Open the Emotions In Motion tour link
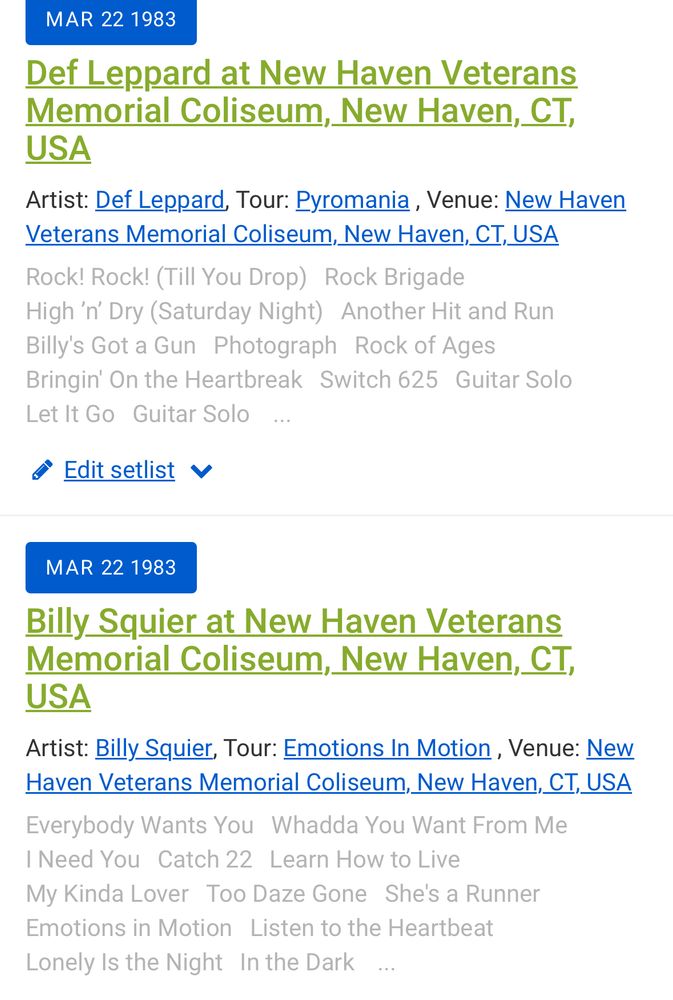 (x=387, y=748)
